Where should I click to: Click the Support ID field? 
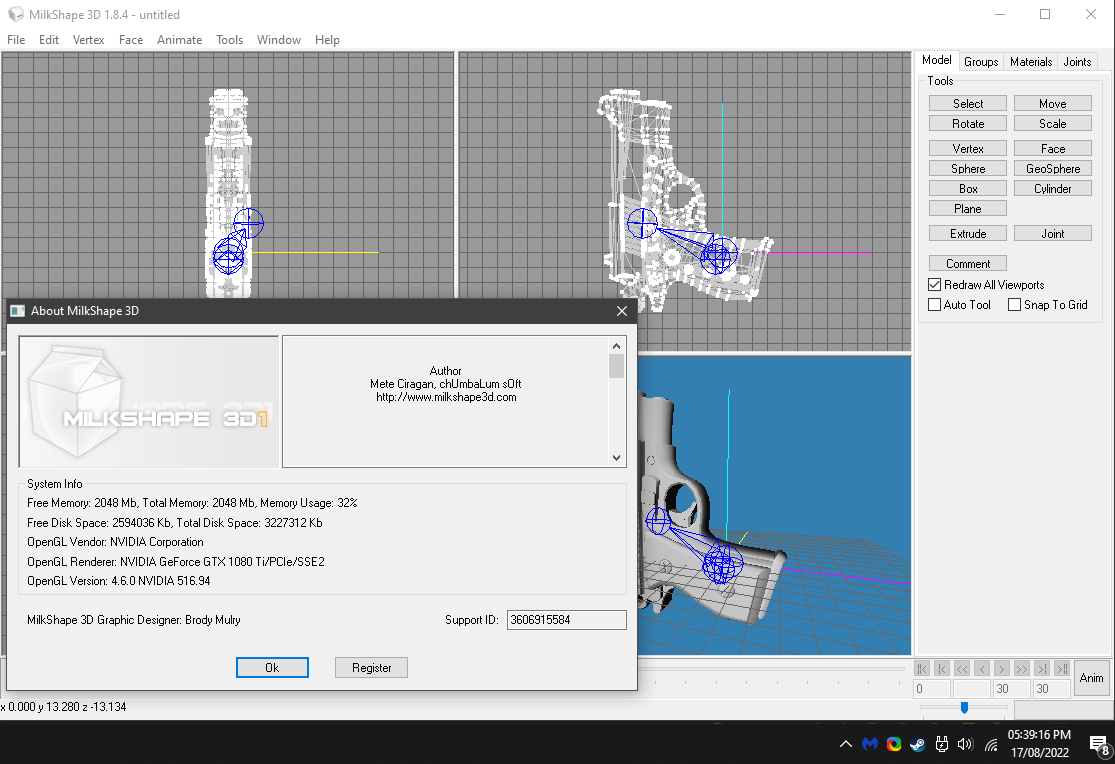tap(566, 620)
